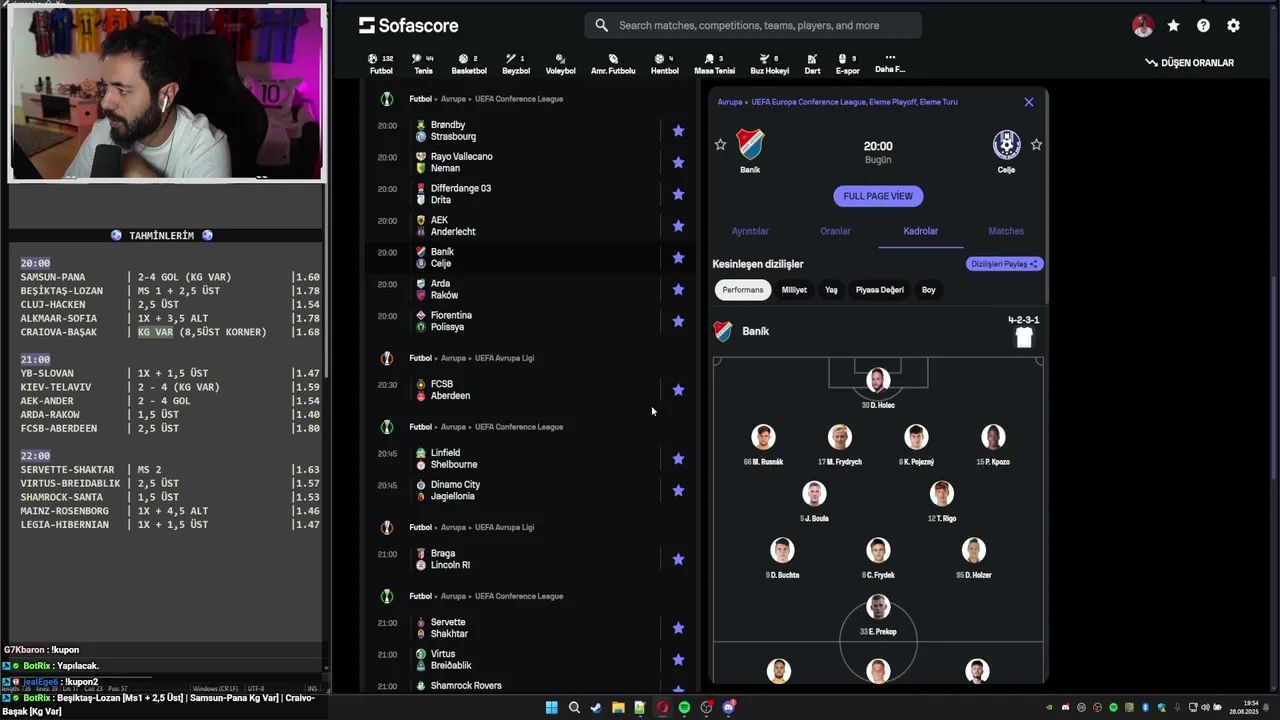Open File Explorer from the taskbar
1280x720 pixels.
[x=618, y=708]
